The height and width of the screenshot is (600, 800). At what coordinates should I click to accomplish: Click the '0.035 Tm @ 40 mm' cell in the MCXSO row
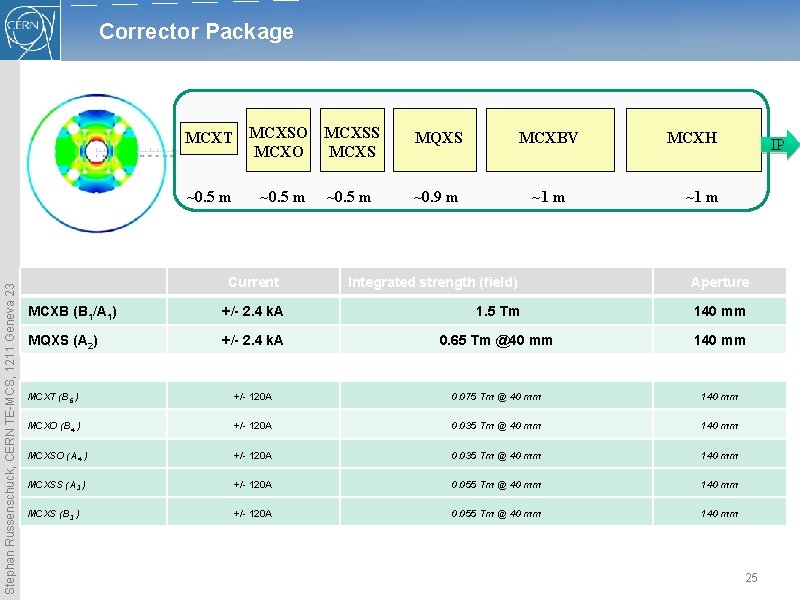496,455
